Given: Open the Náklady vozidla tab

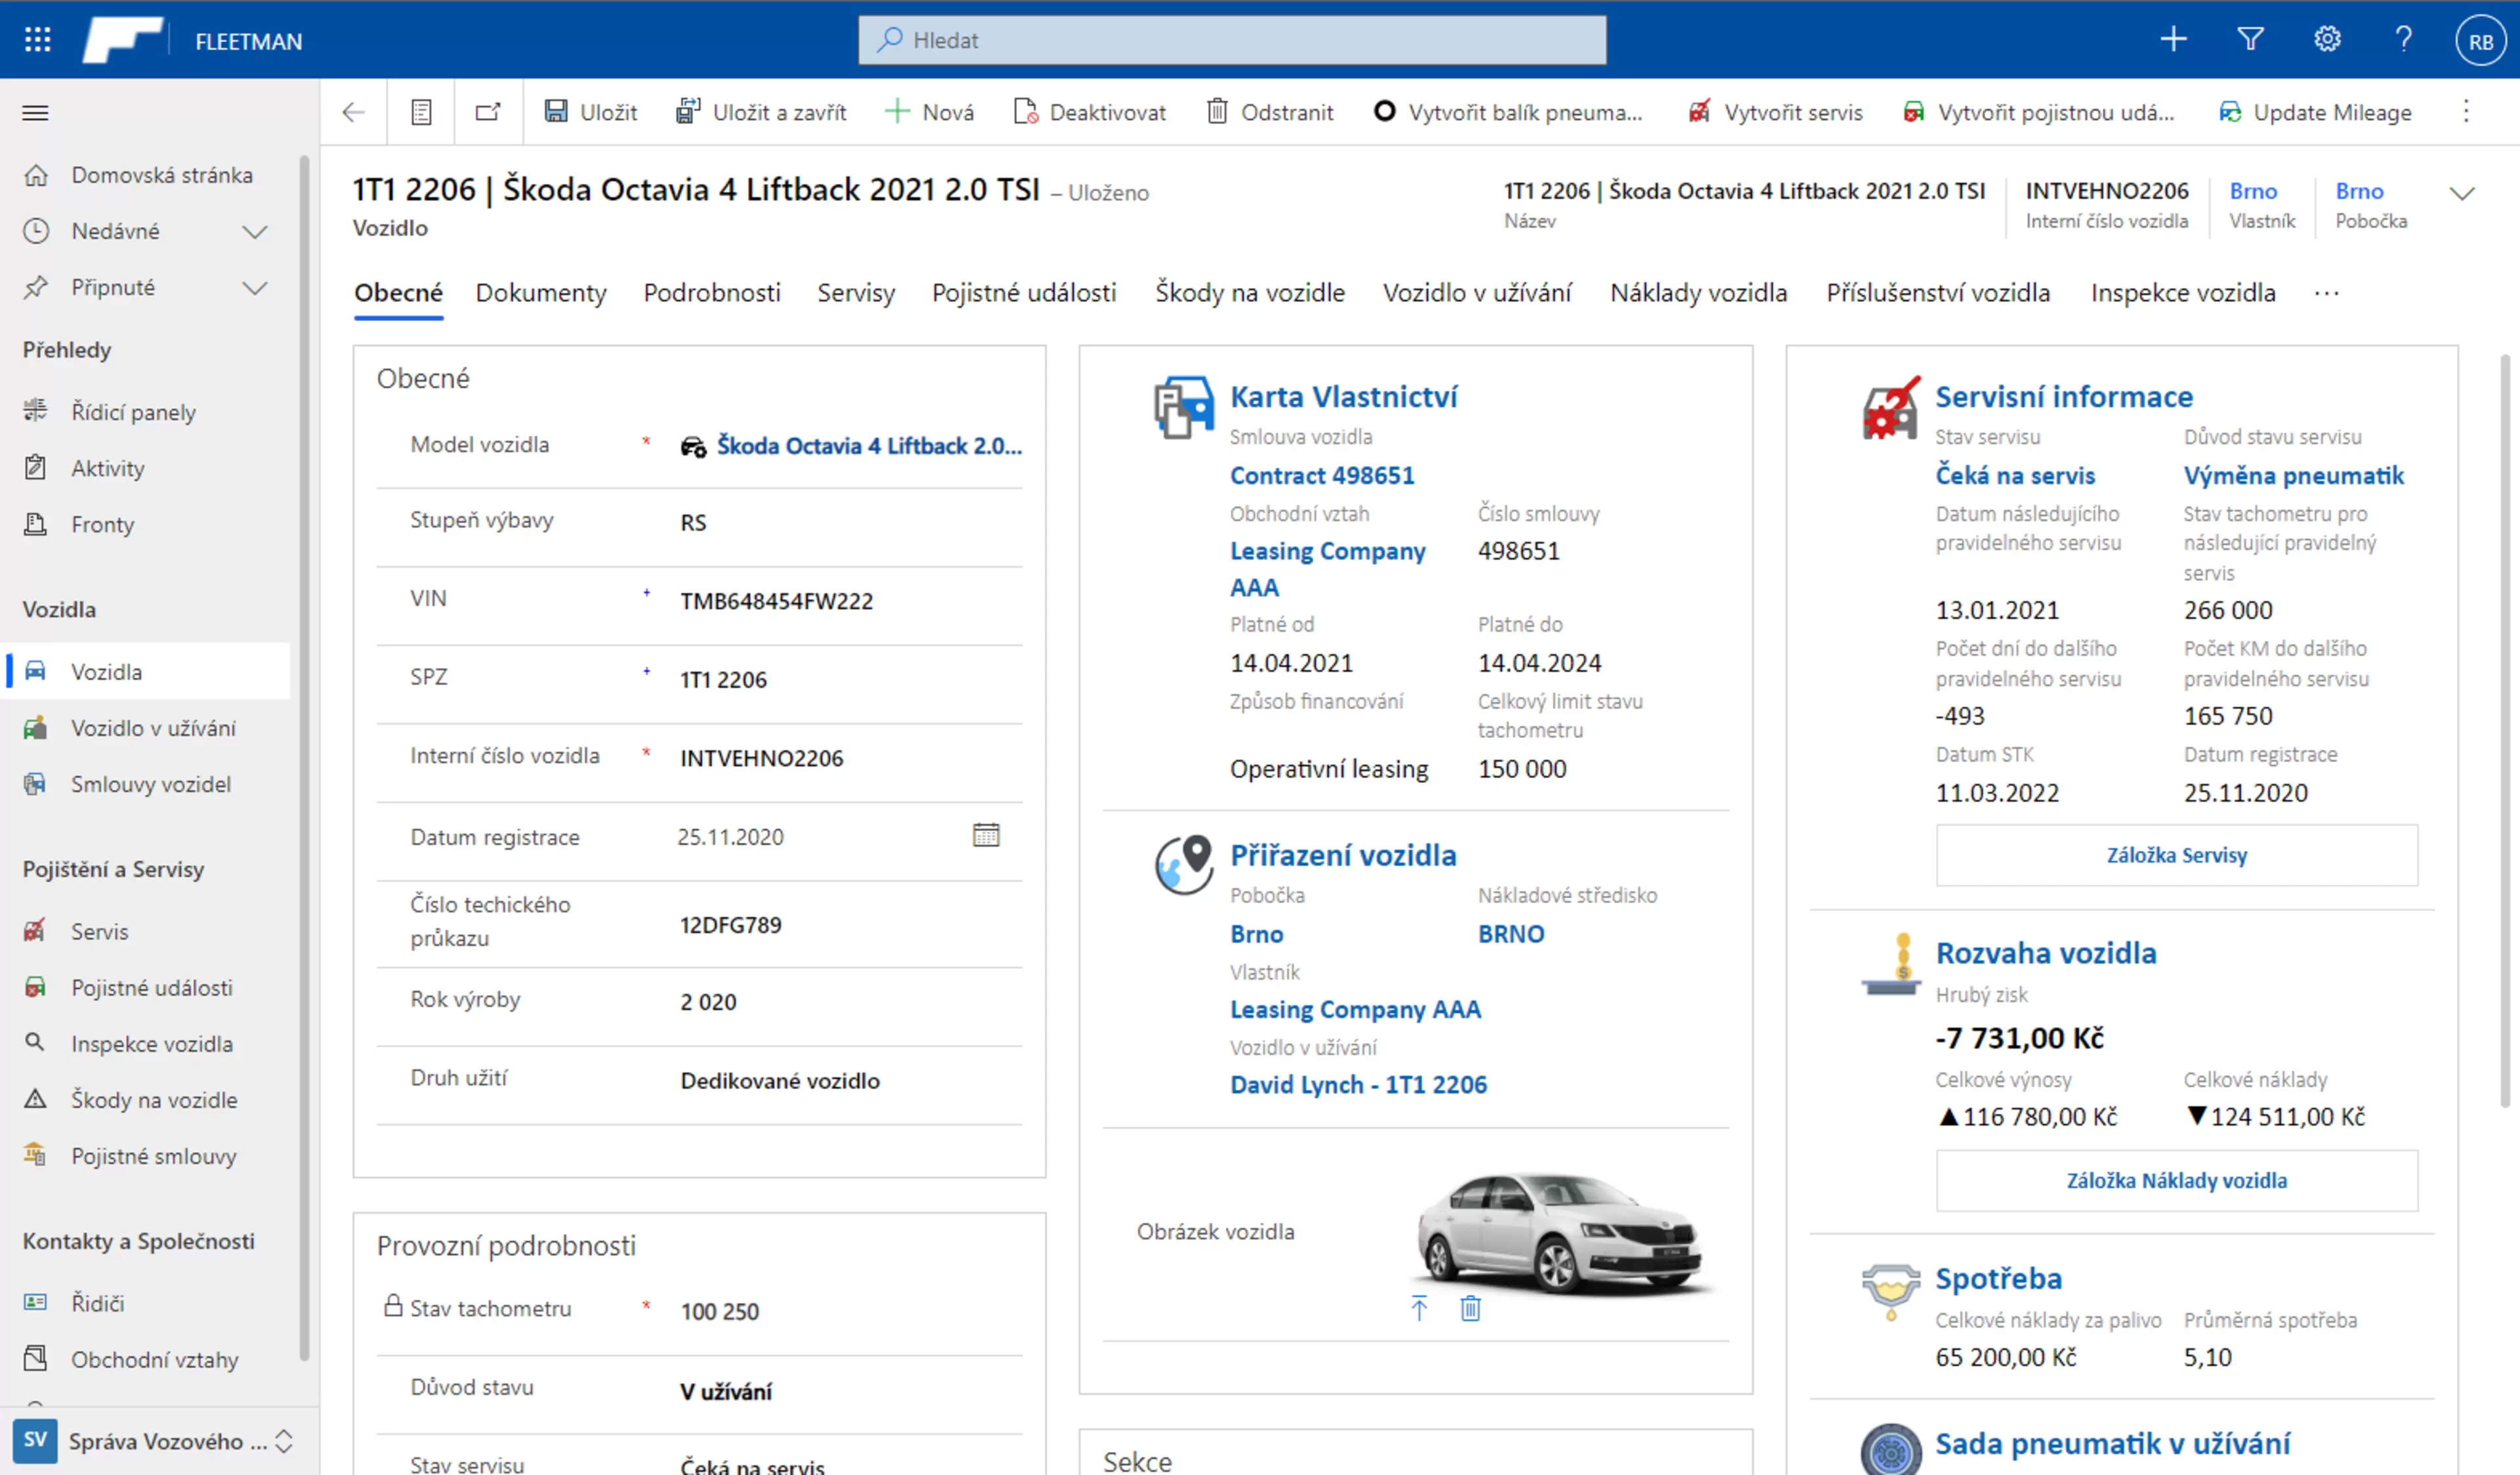Looking at the screenshot, I should coord(1698,293).
